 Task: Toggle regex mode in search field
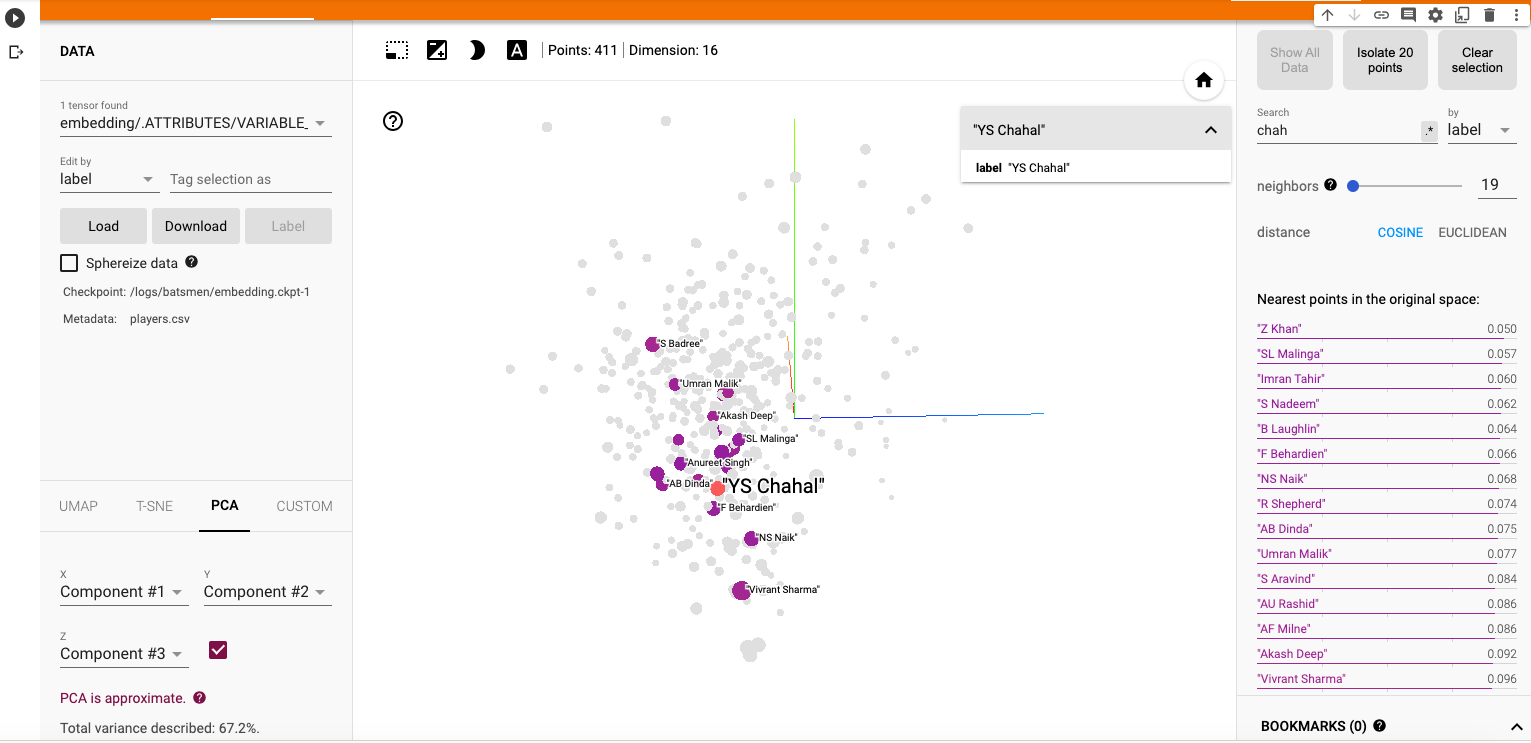(x=1429, y=131)
